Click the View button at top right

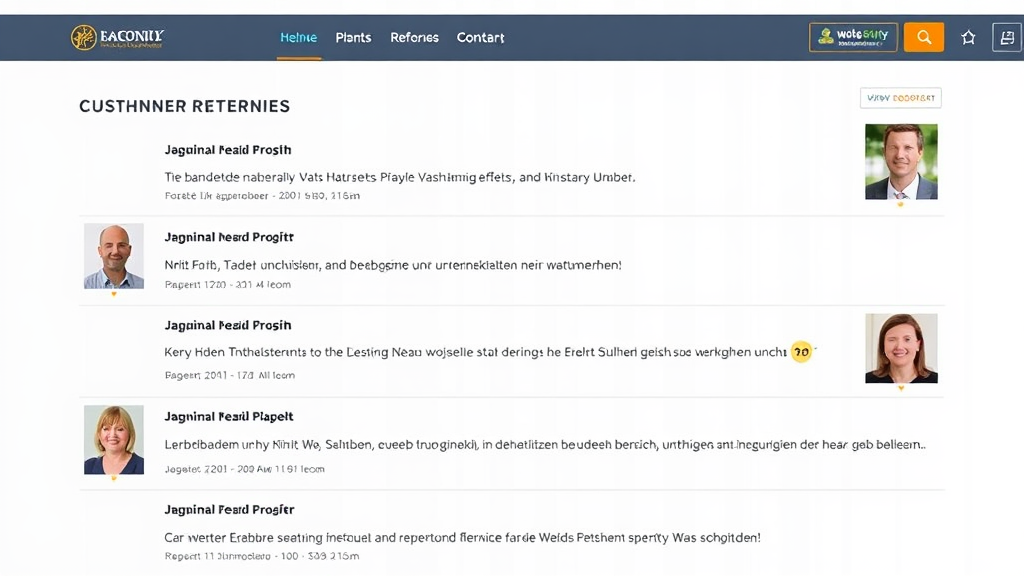pos(900,97)
